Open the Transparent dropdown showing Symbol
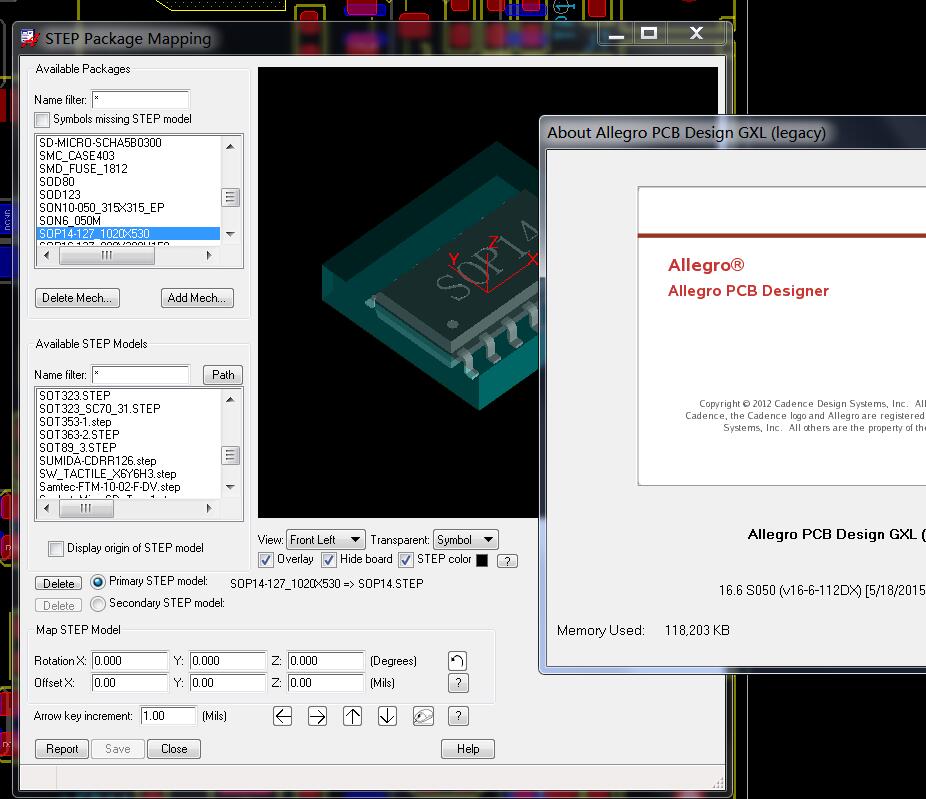Image resolution: width=926 pixels, height=799 pixels. click(465, 540)
